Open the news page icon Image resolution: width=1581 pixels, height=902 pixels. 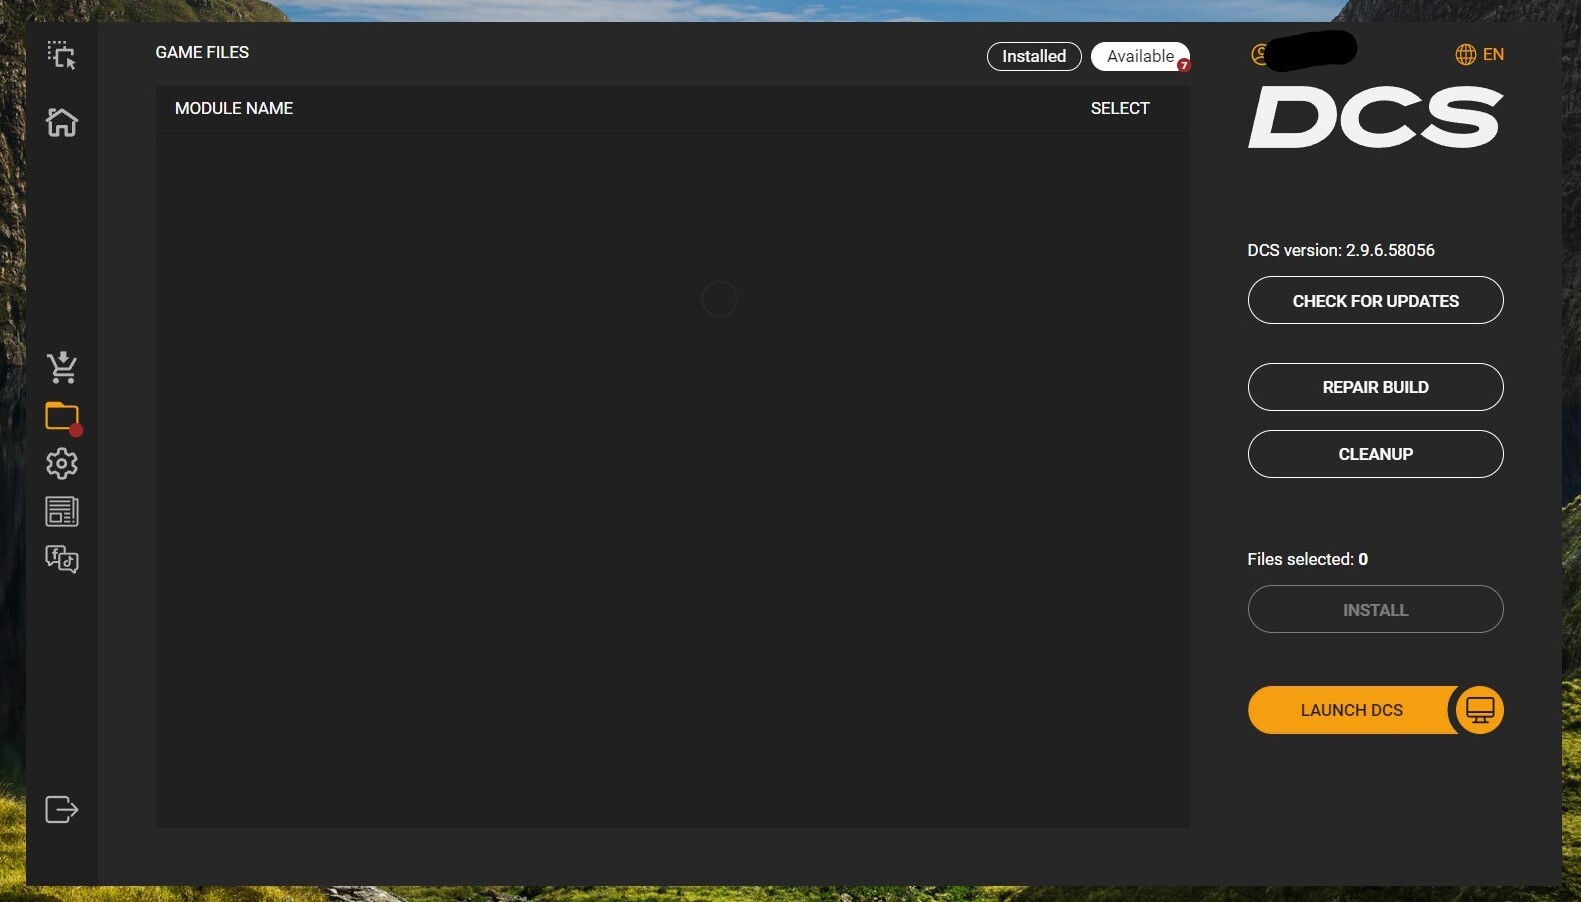62,511
